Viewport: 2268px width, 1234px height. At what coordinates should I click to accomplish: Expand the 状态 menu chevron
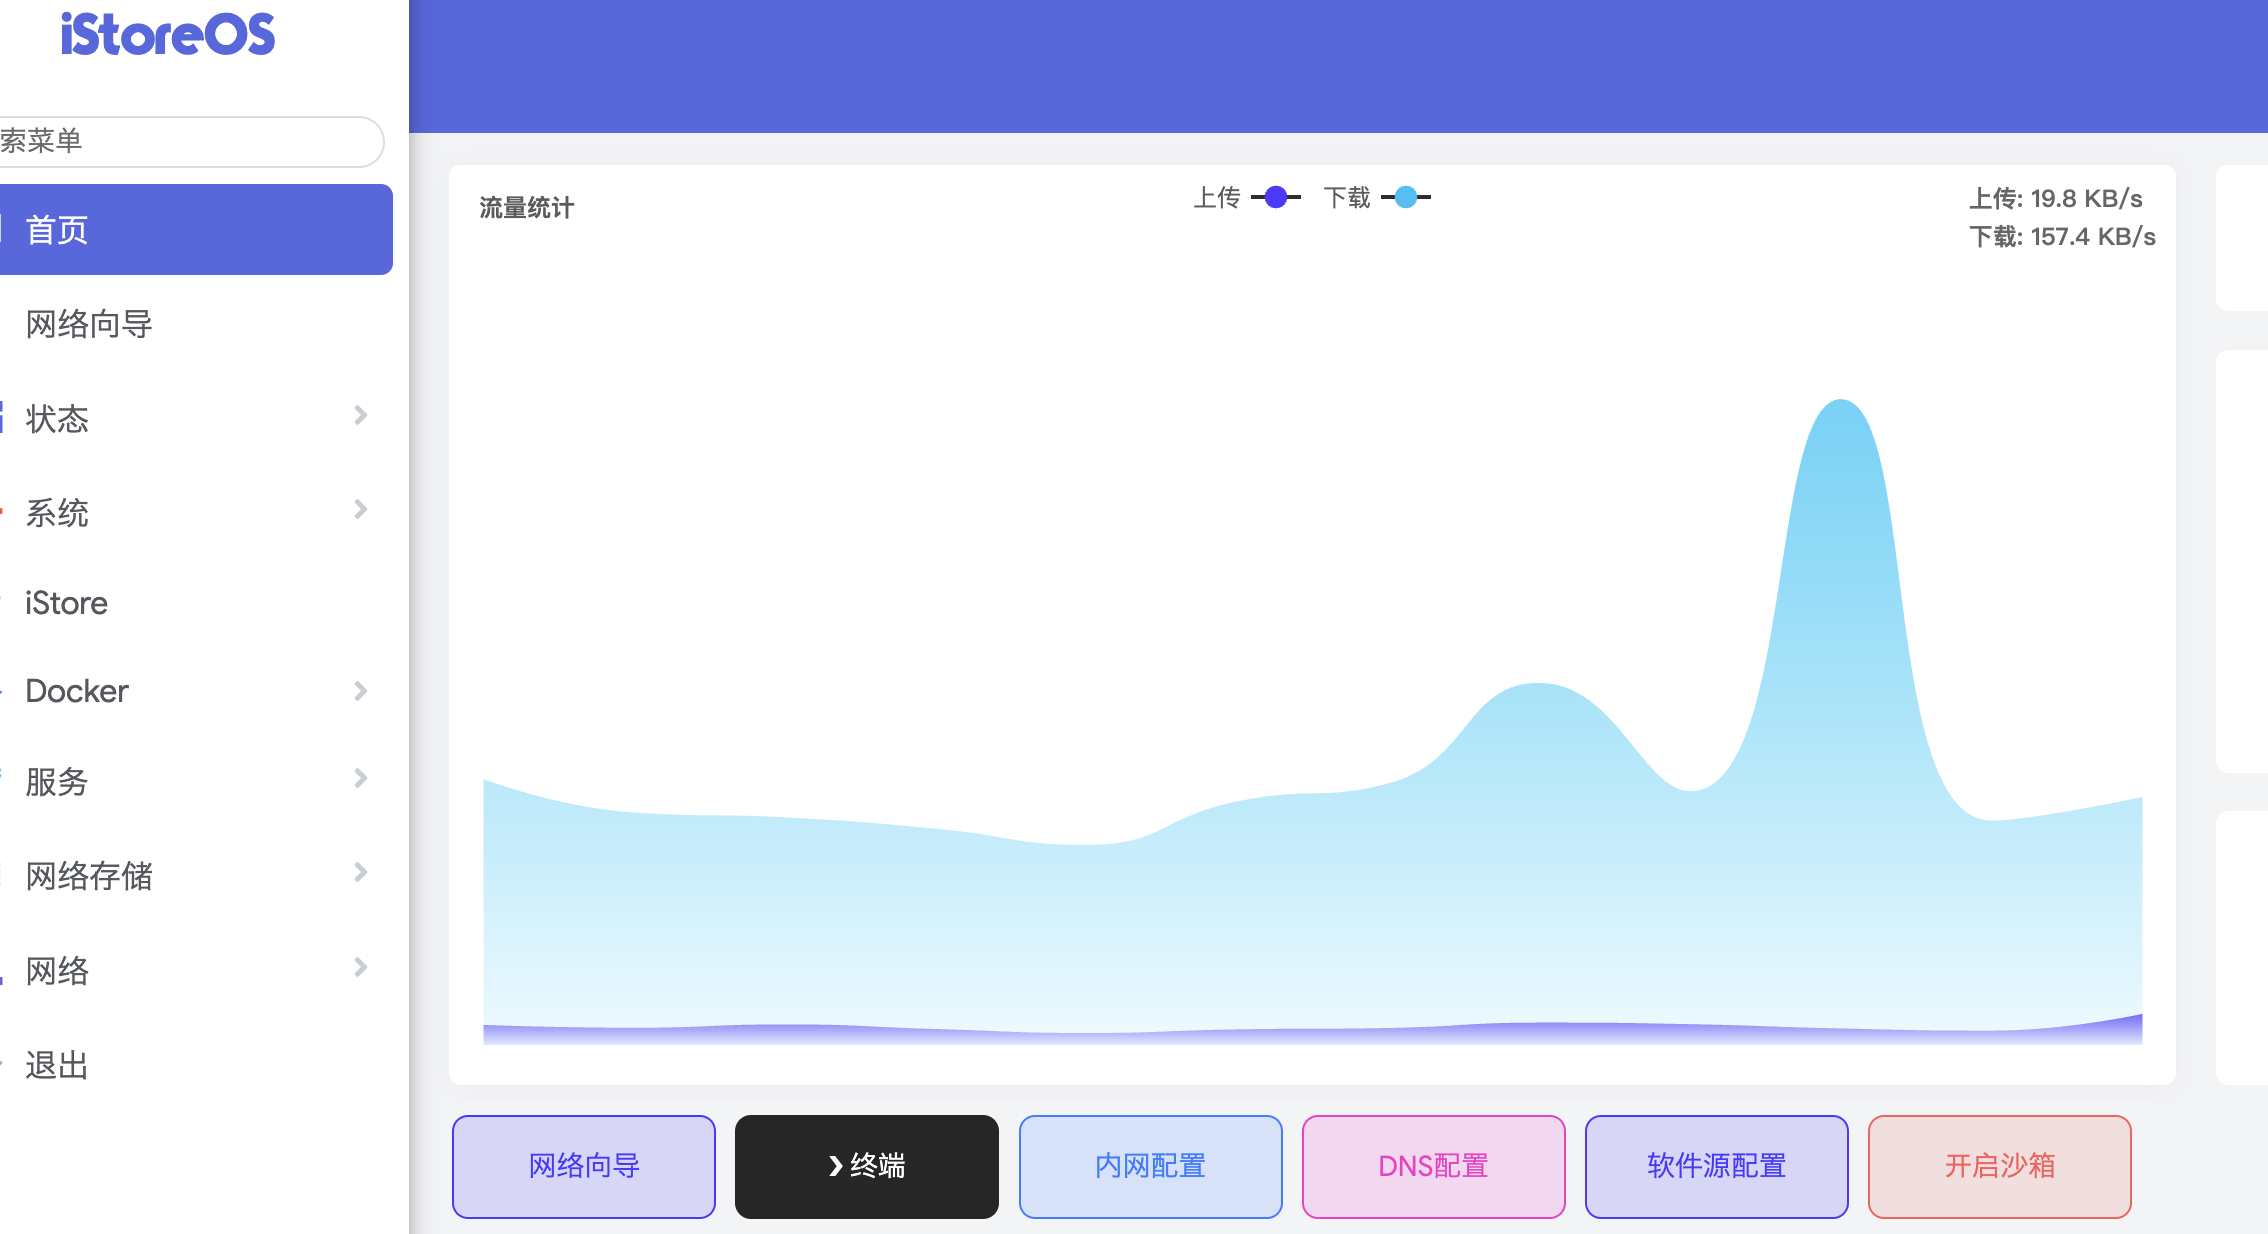[361, 415]
